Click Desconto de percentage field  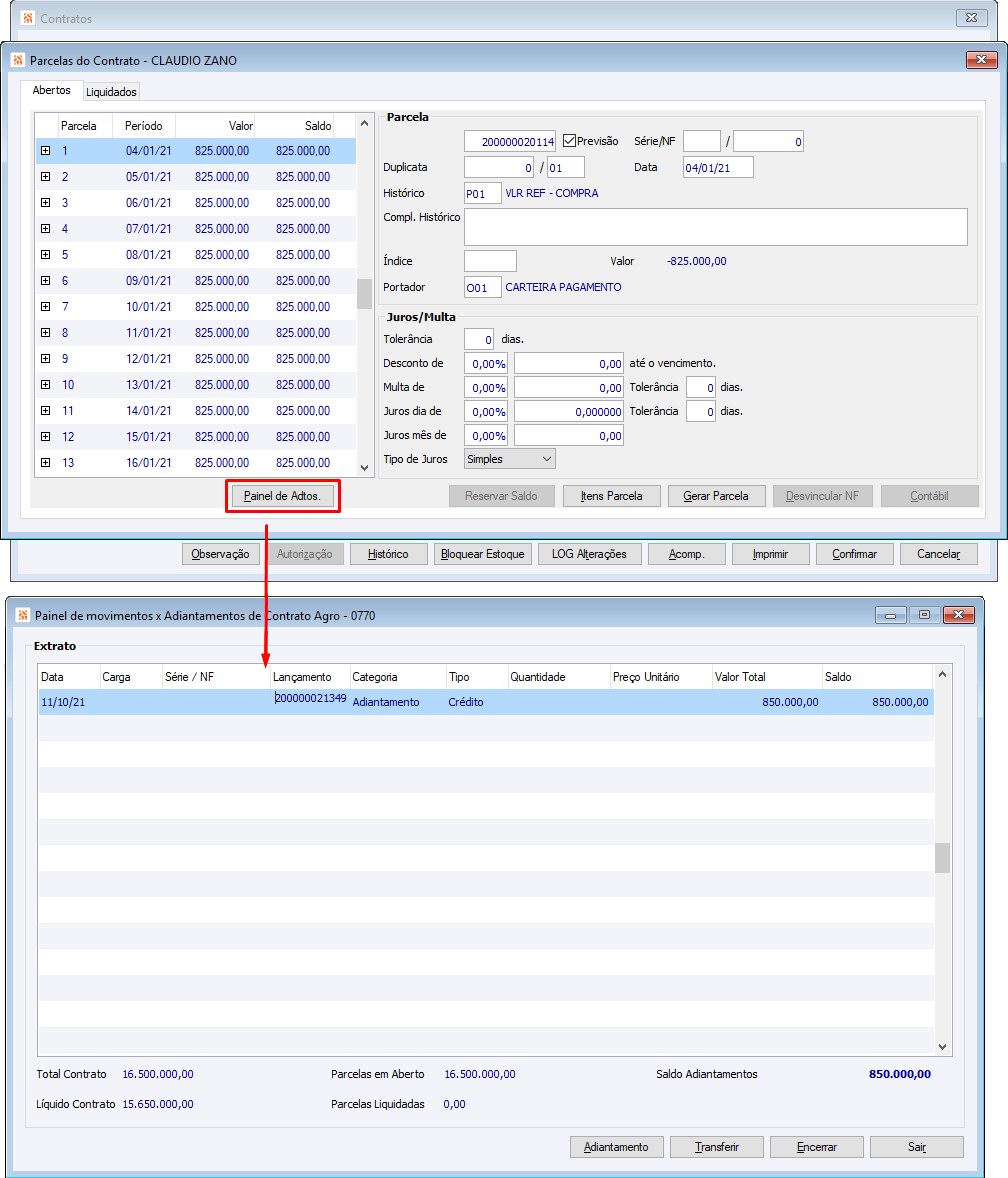click(486, 364)
